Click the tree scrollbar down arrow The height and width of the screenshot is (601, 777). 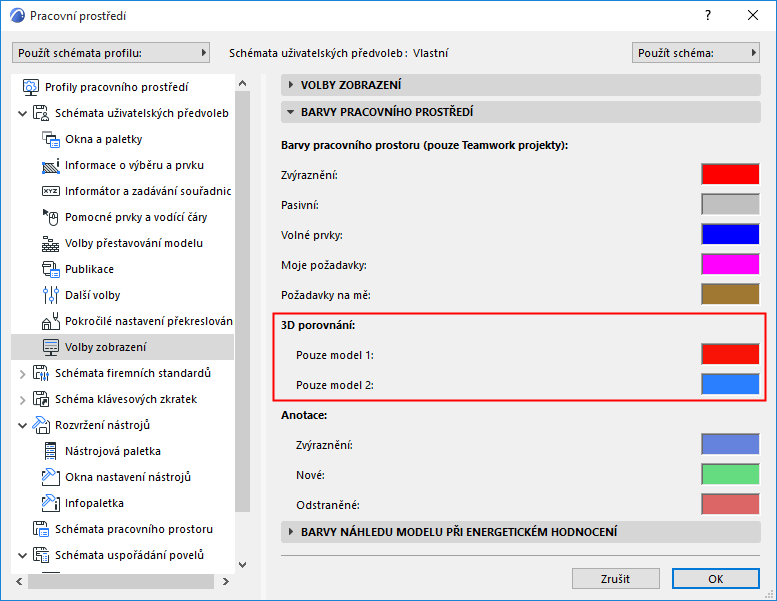click(242, 564)
